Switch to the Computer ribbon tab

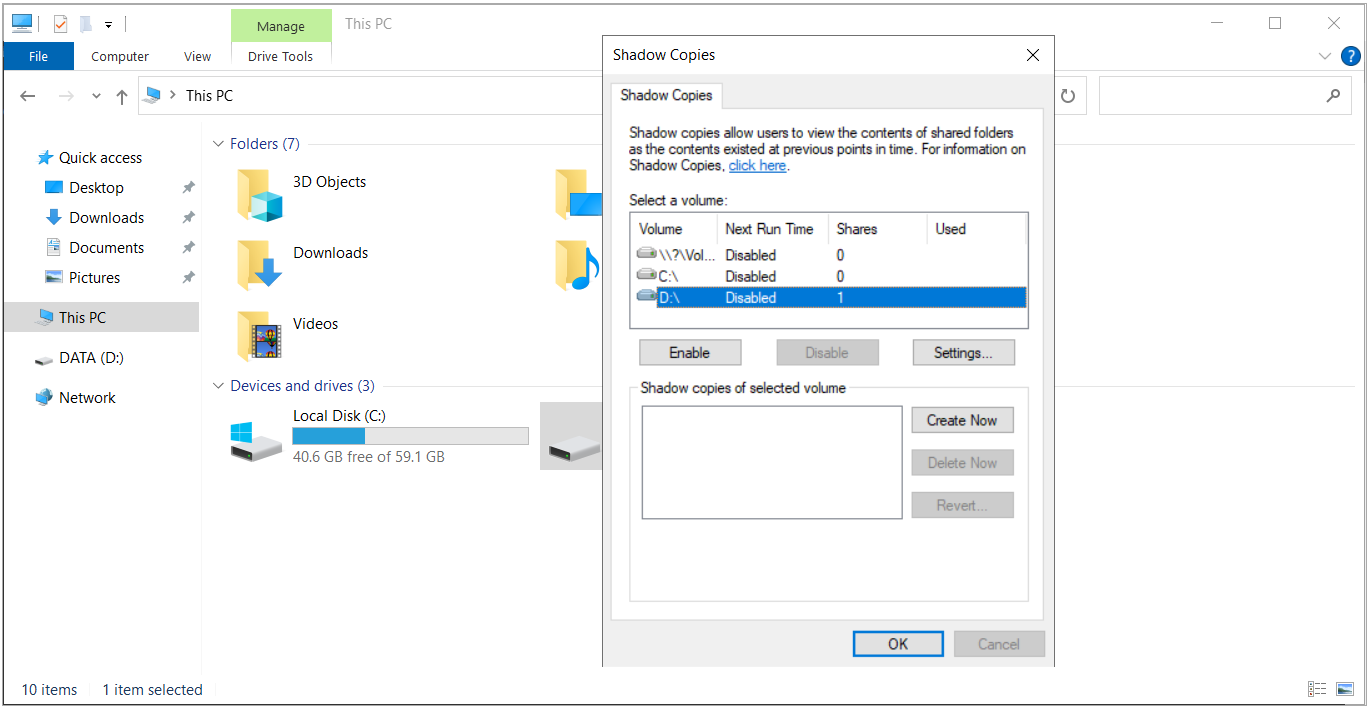(x=120, y=57)
